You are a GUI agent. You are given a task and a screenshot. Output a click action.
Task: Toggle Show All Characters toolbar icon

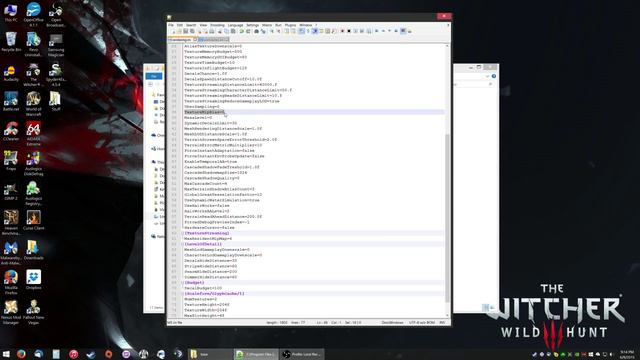[x=308, y=31]
